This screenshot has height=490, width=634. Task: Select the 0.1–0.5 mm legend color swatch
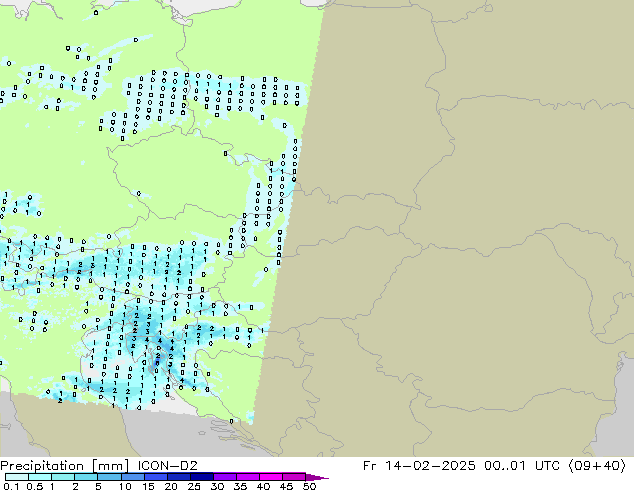[x=17, y=477]
